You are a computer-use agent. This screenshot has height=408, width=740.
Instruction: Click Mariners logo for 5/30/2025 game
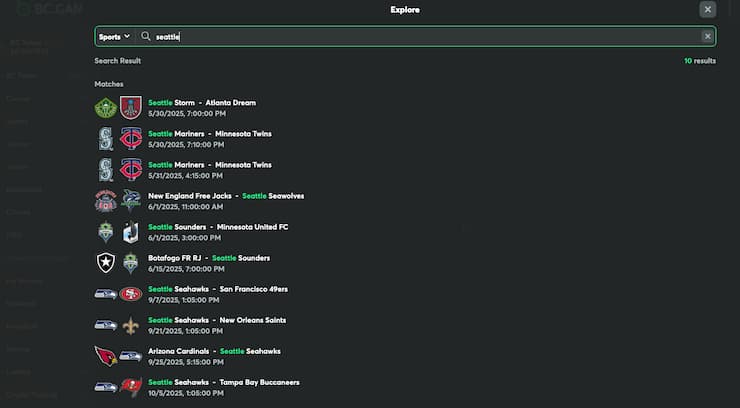pyautogui.click(x=106, y=139)
